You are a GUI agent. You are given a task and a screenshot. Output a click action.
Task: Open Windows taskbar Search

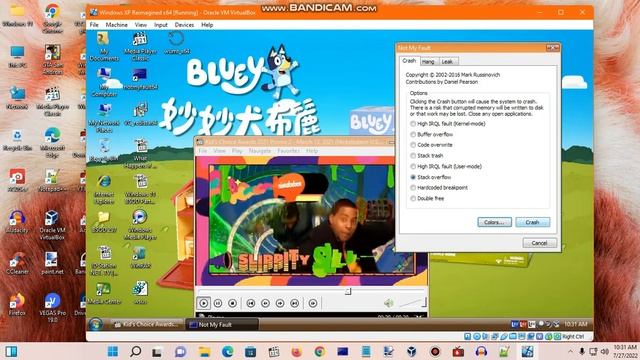(136, 351)
